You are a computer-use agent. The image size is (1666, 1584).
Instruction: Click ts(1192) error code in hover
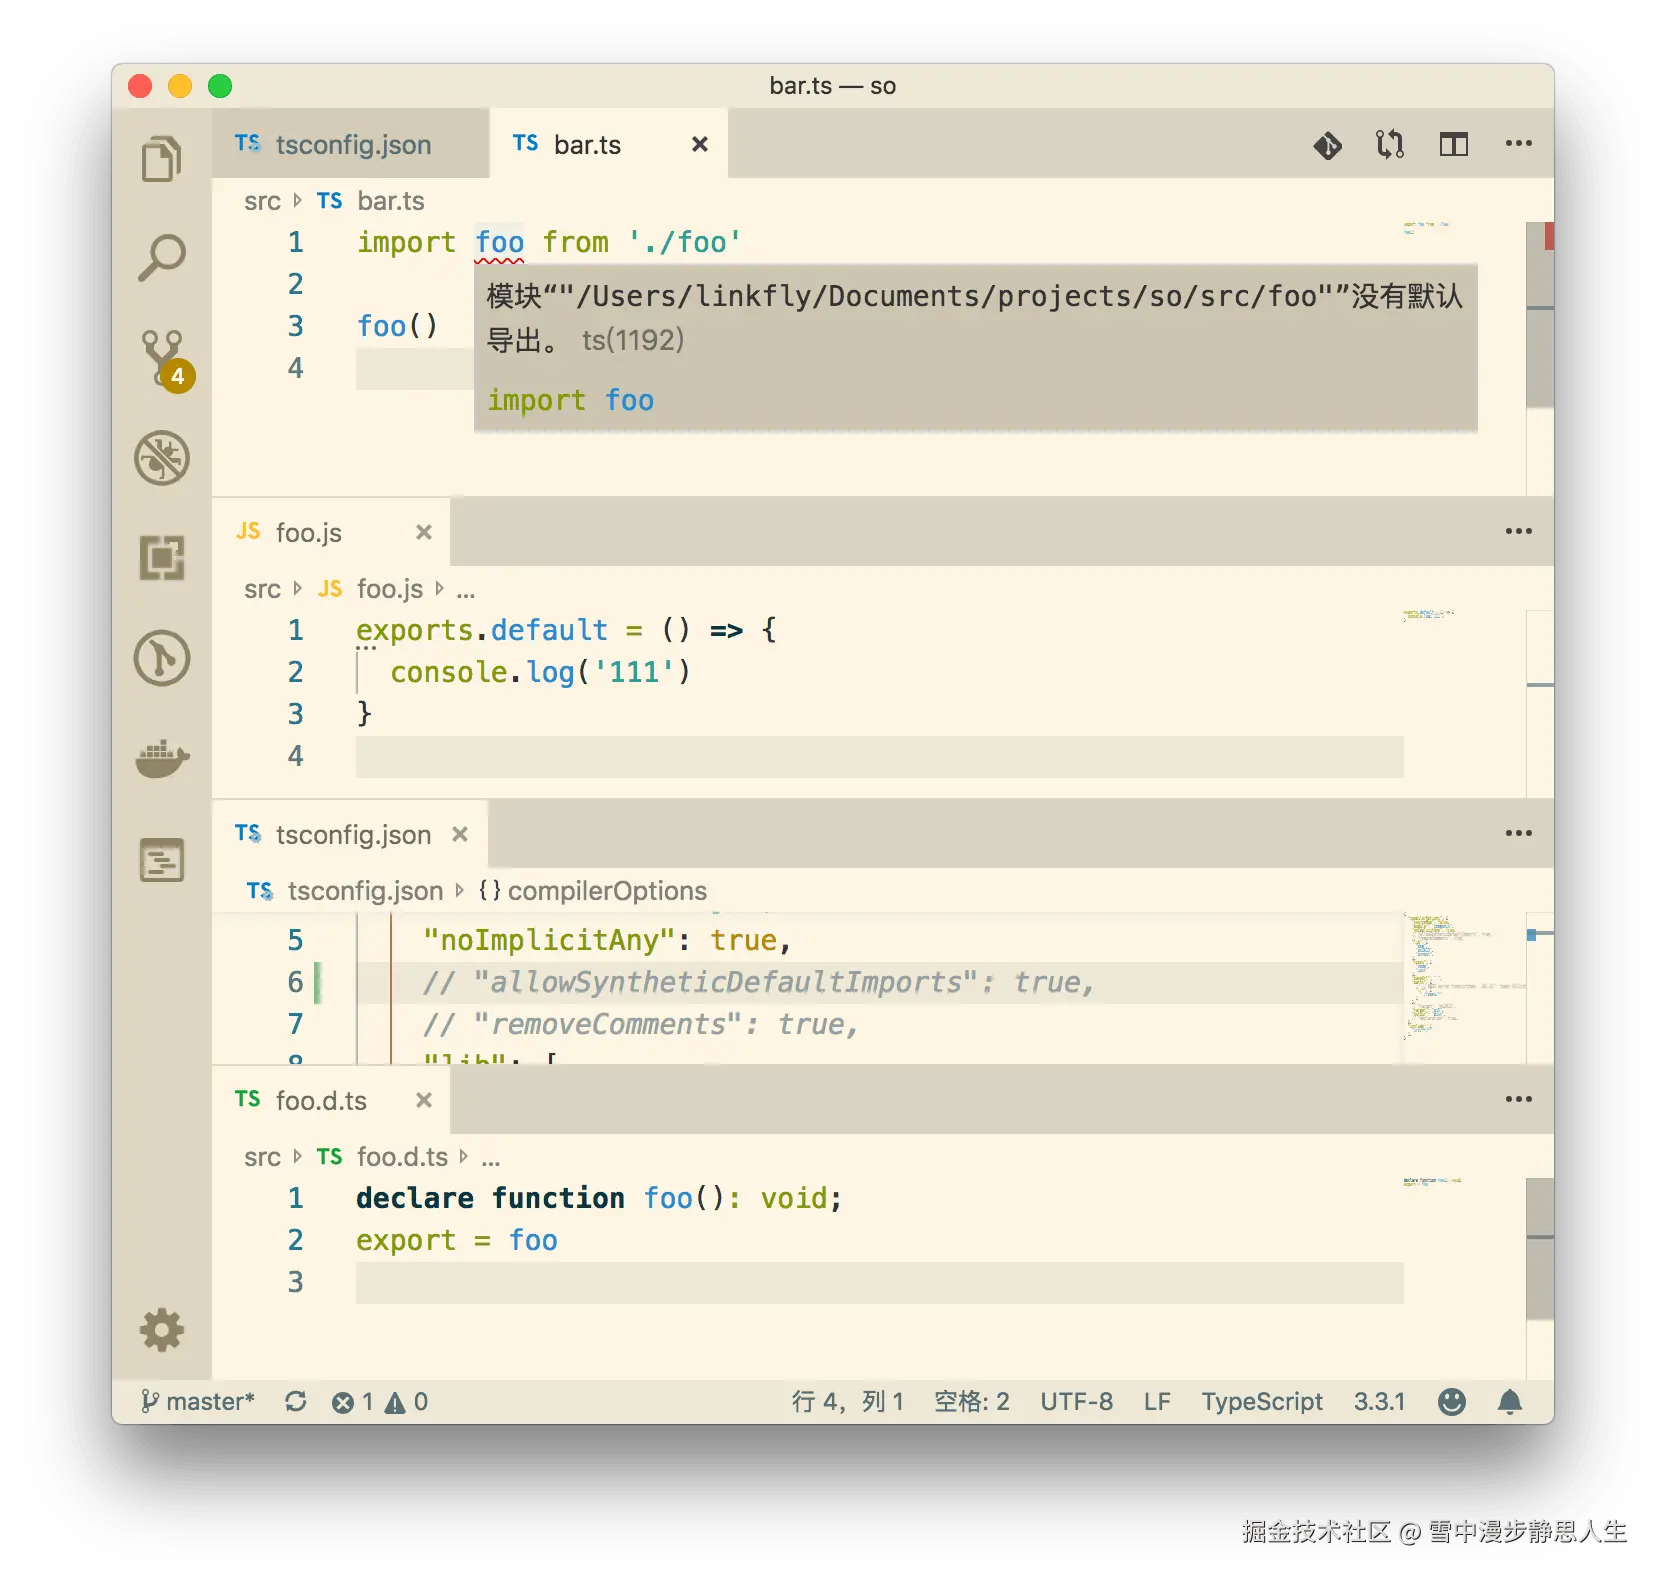click(633, 341)
